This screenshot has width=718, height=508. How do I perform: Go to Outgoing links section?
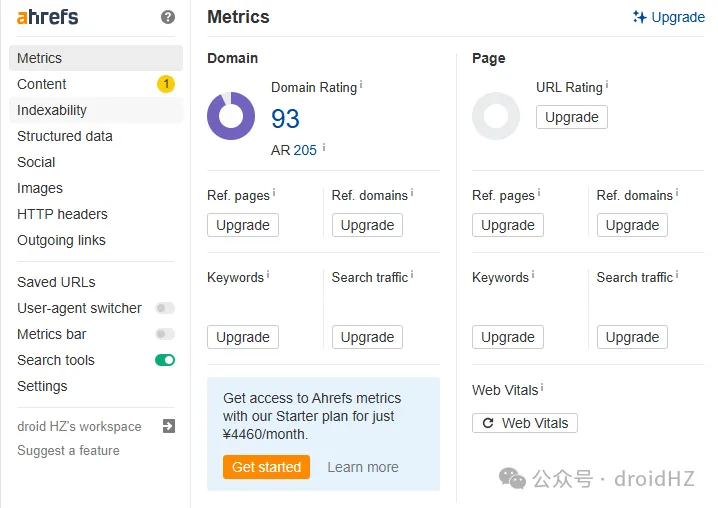(61, 240)
